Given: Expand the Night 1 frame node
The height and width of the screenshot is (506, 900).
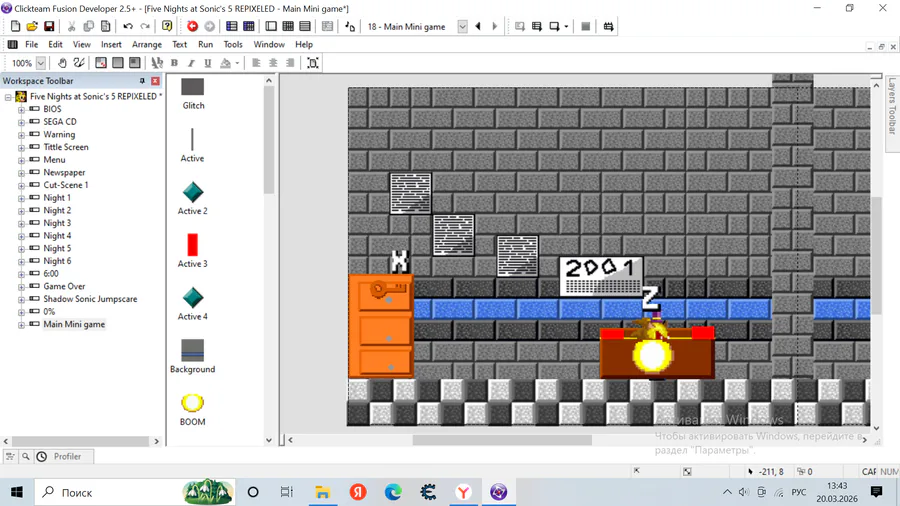Looking at the screenshot, I should (21, 198).
